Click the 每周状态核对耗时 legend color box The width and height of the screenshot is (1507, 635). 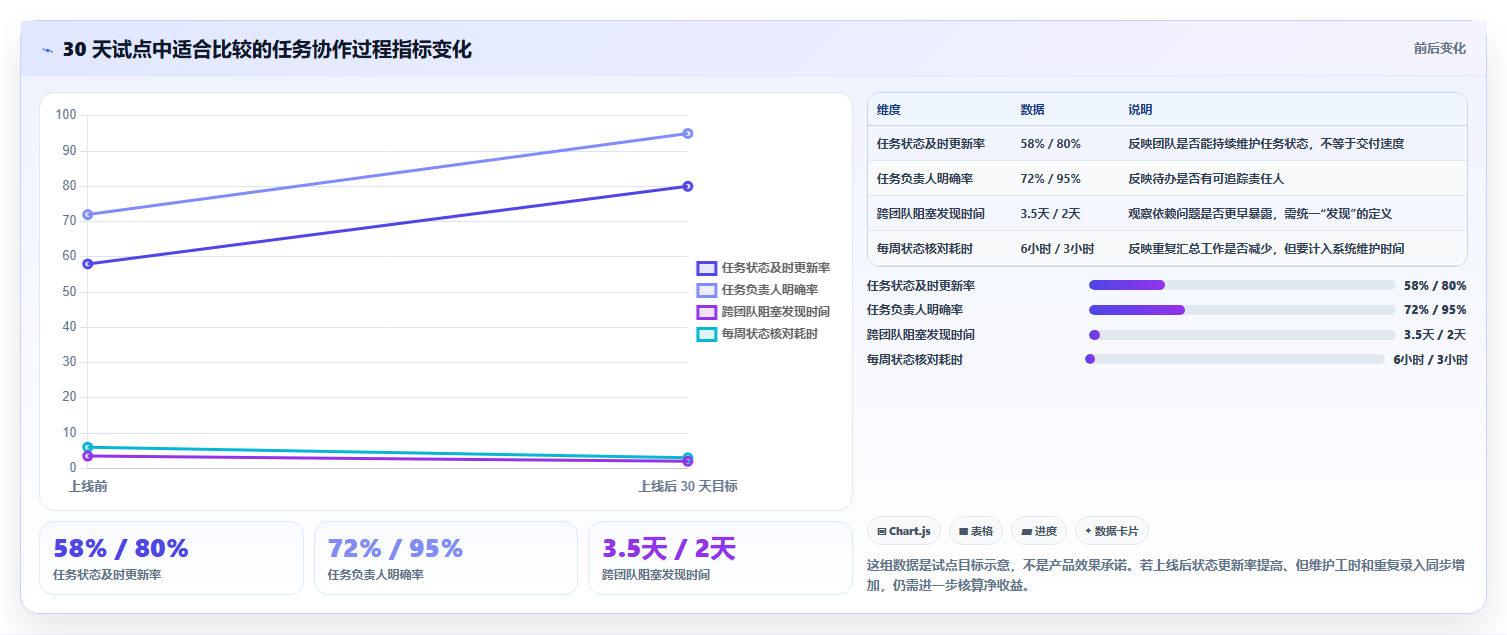[x=706, y=334]
